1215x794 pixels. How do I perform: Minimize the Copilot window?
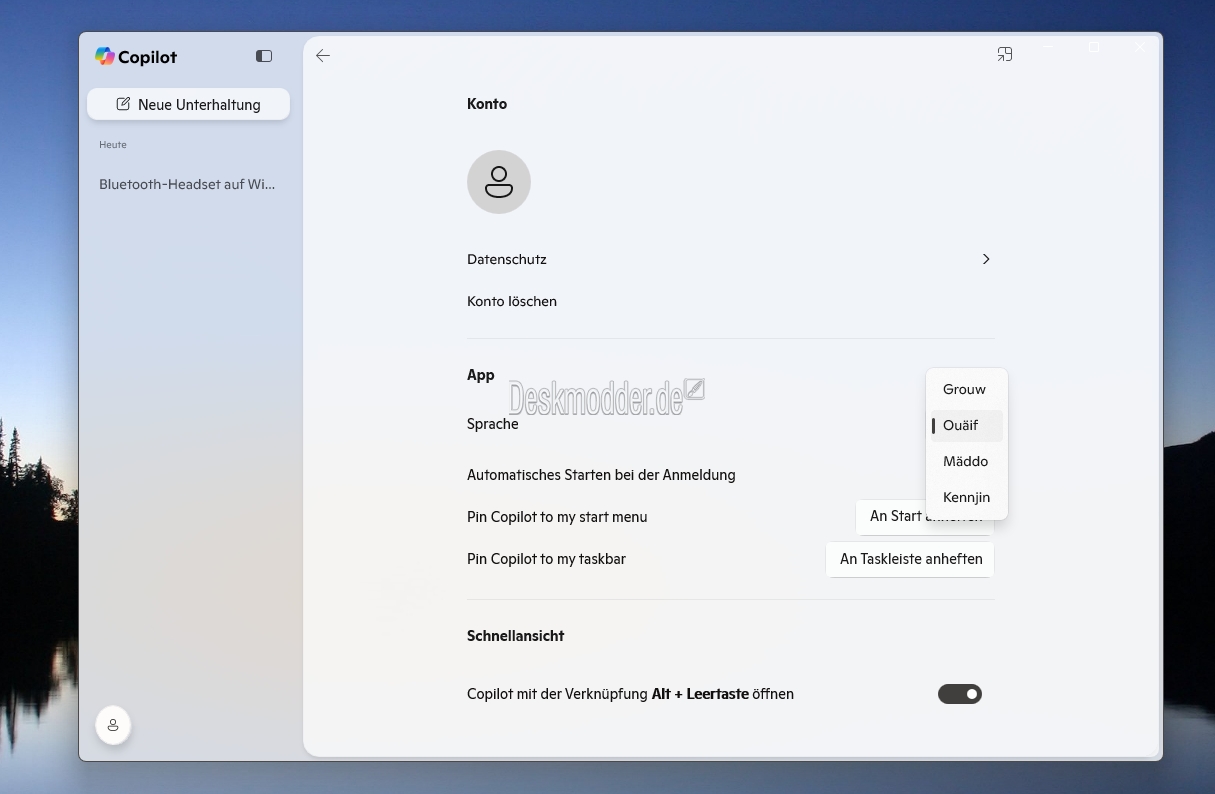1049,47
